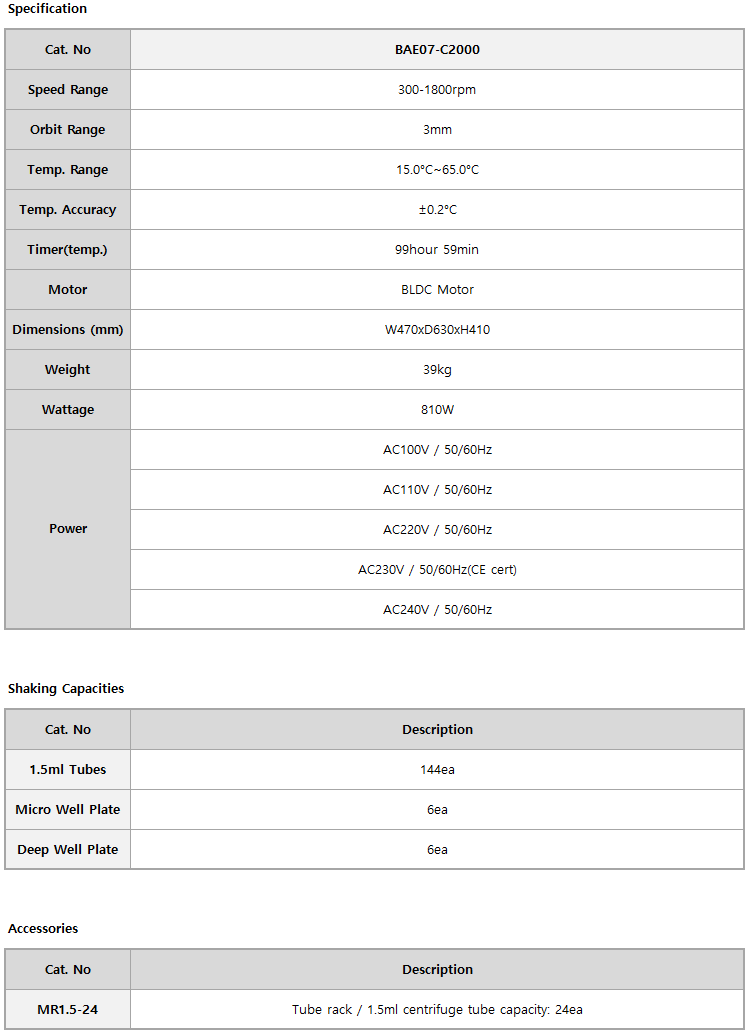Click the Micro Well Plate row label
The image size is (748, 1033).
(68, 810)
